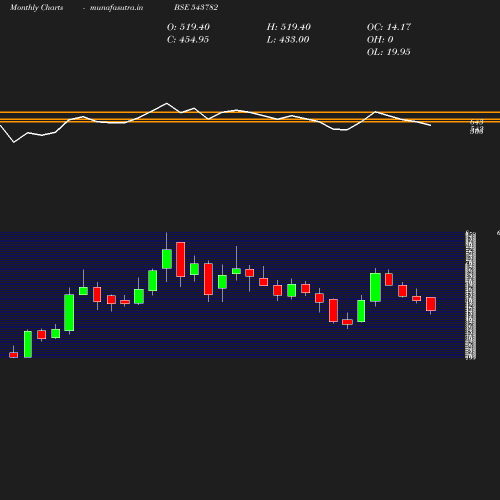Click the munafasutra.in site label

(116, 8)
